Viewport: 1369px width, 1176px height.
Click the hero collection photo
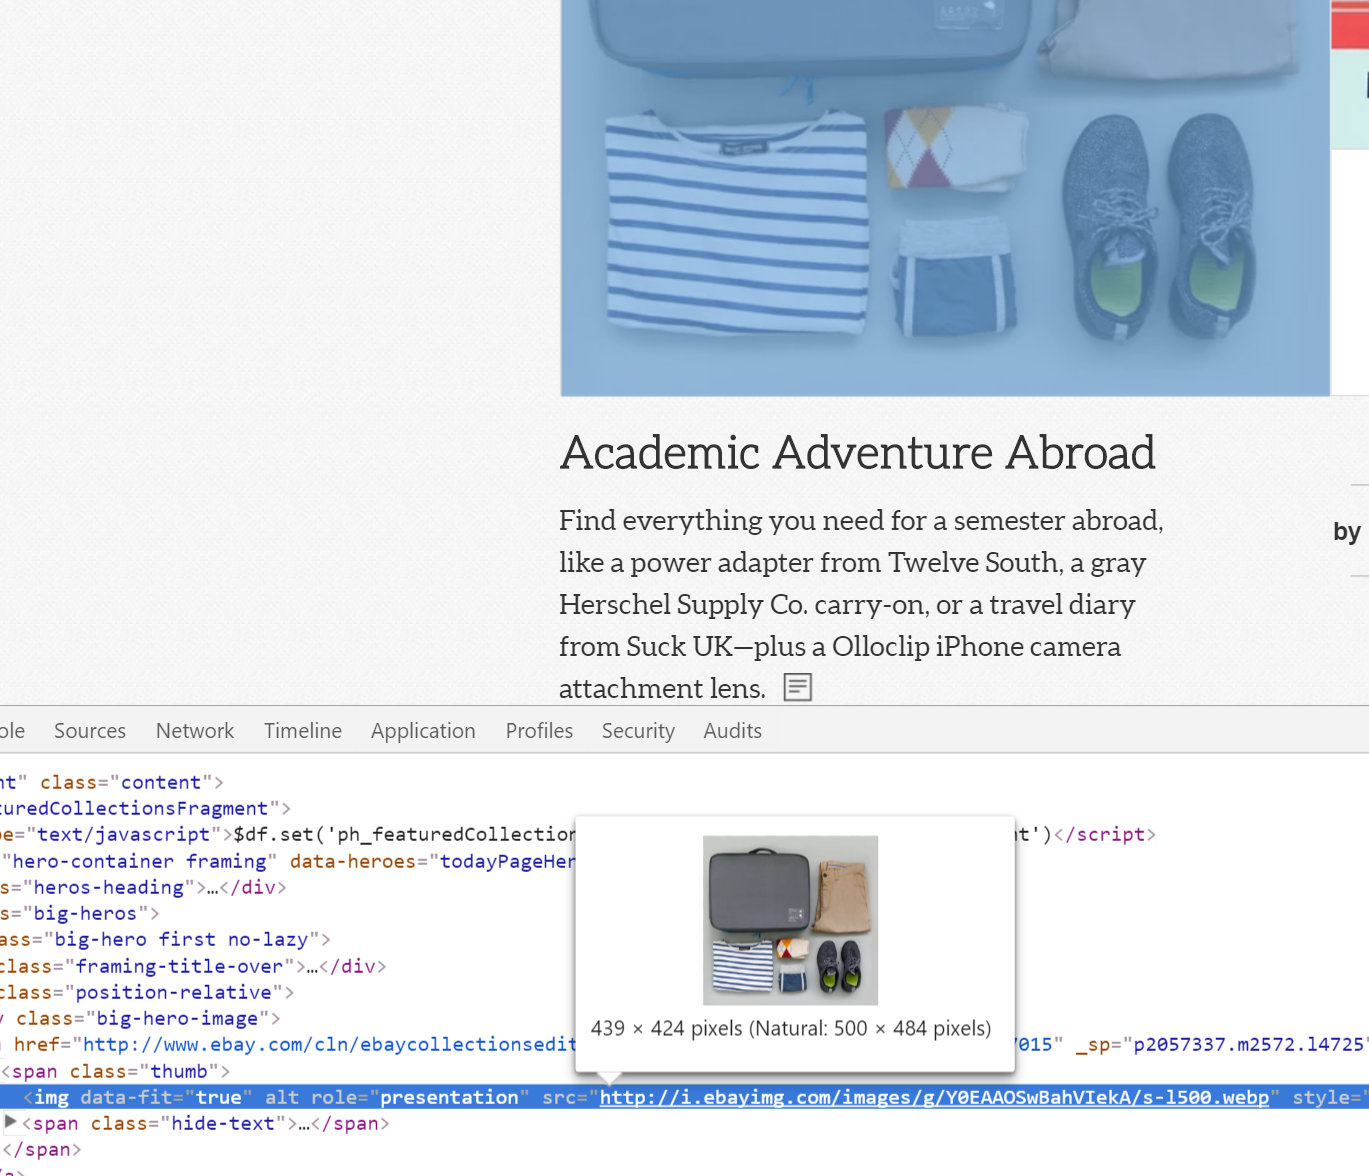pyautogui.click(x=945, y=198)
